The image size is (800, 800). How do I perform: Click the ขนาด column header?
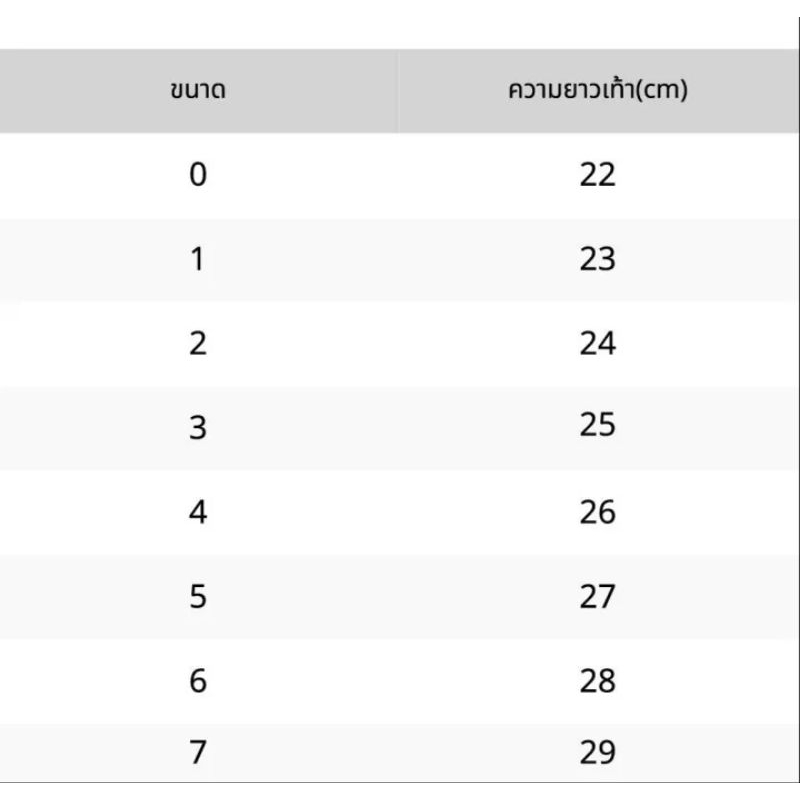tap(198, 91)
